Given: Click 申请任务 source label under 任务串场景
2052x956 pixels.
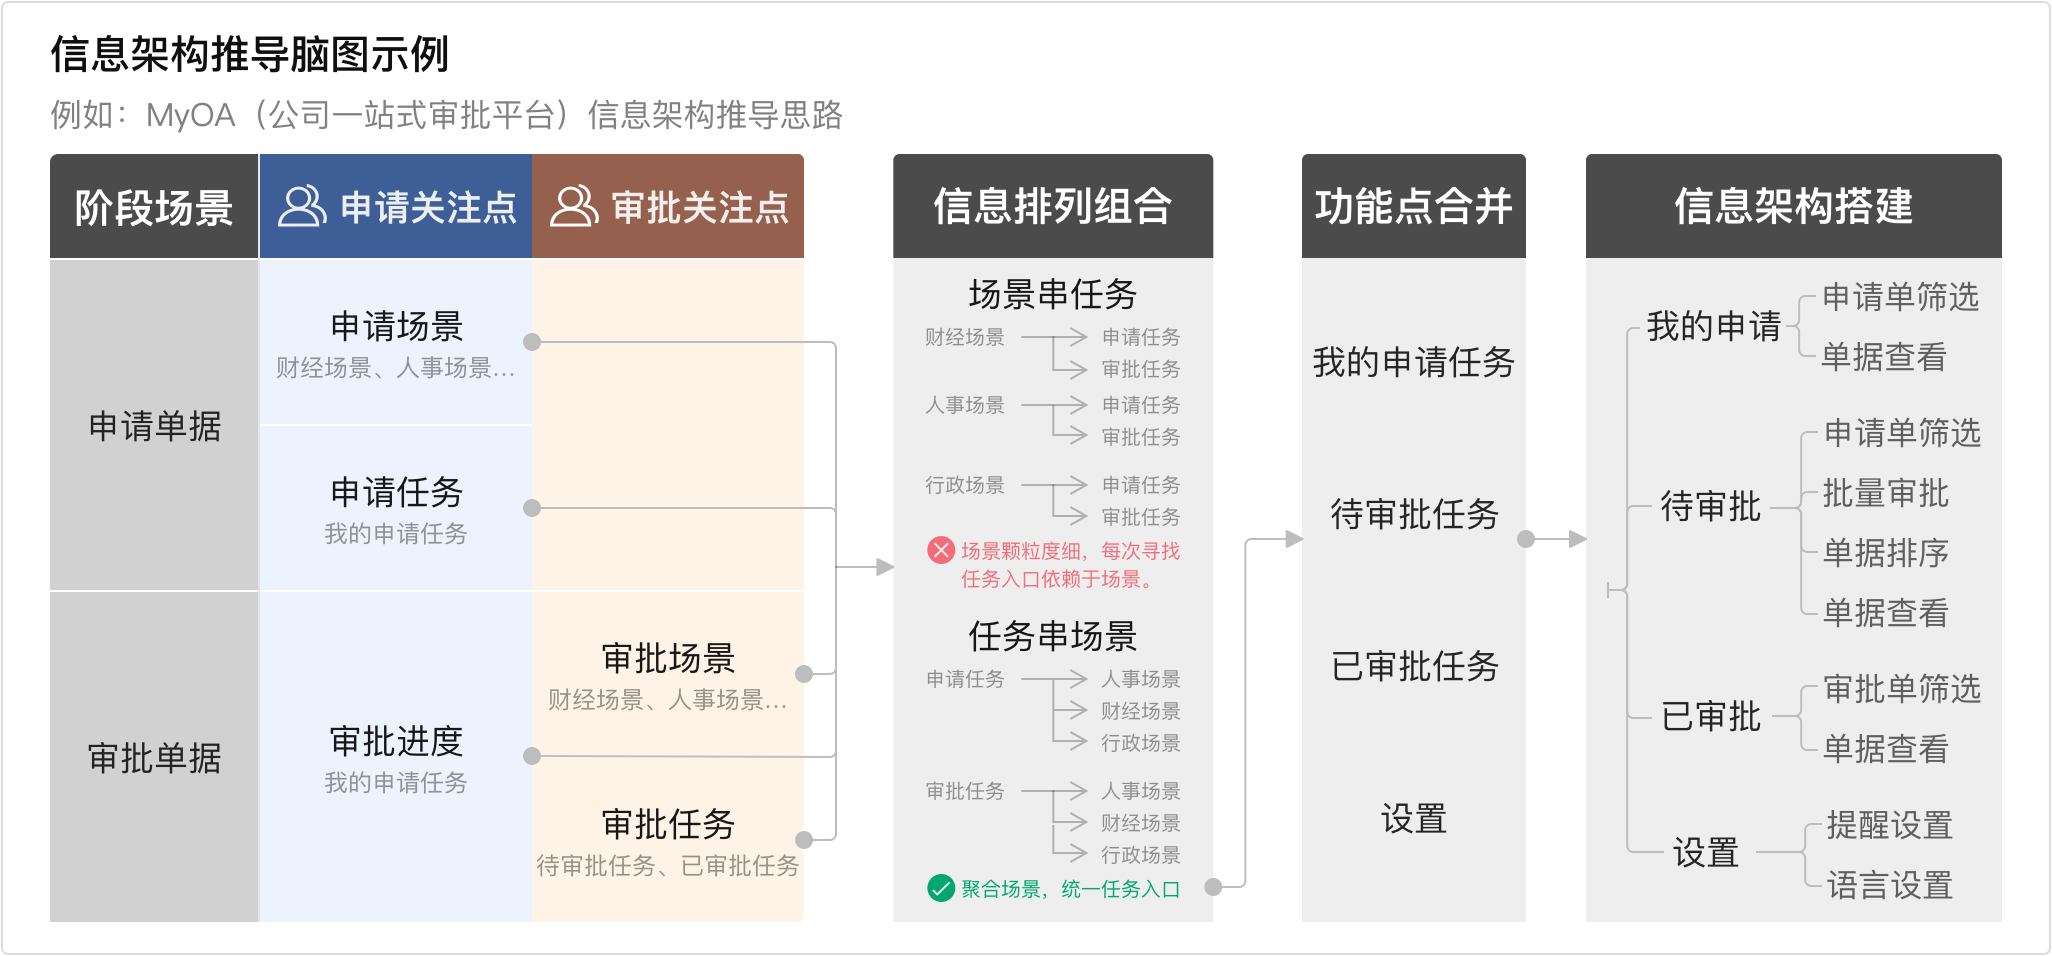Looking at the screenshot, I should 965,679.
